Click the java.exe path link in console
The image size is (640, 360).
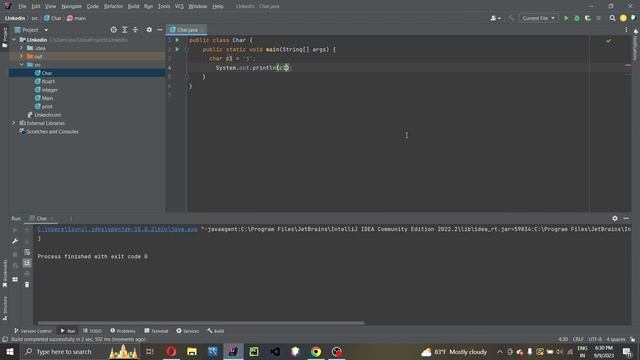[117, 229]
